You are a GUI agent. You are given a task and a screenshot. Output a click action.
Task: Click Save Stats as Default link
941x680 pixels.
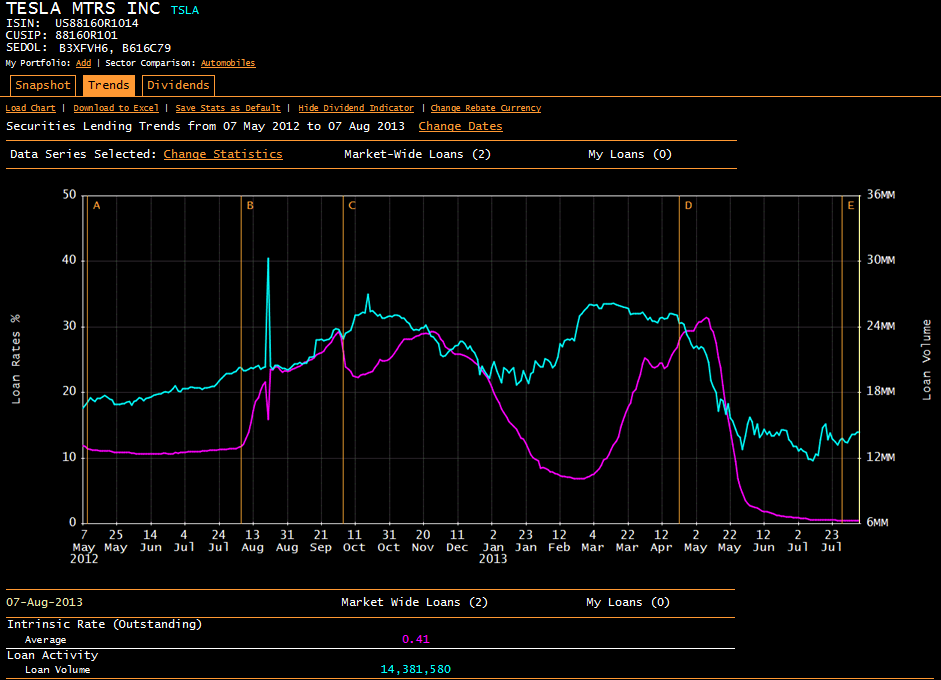tap(228, 108)
